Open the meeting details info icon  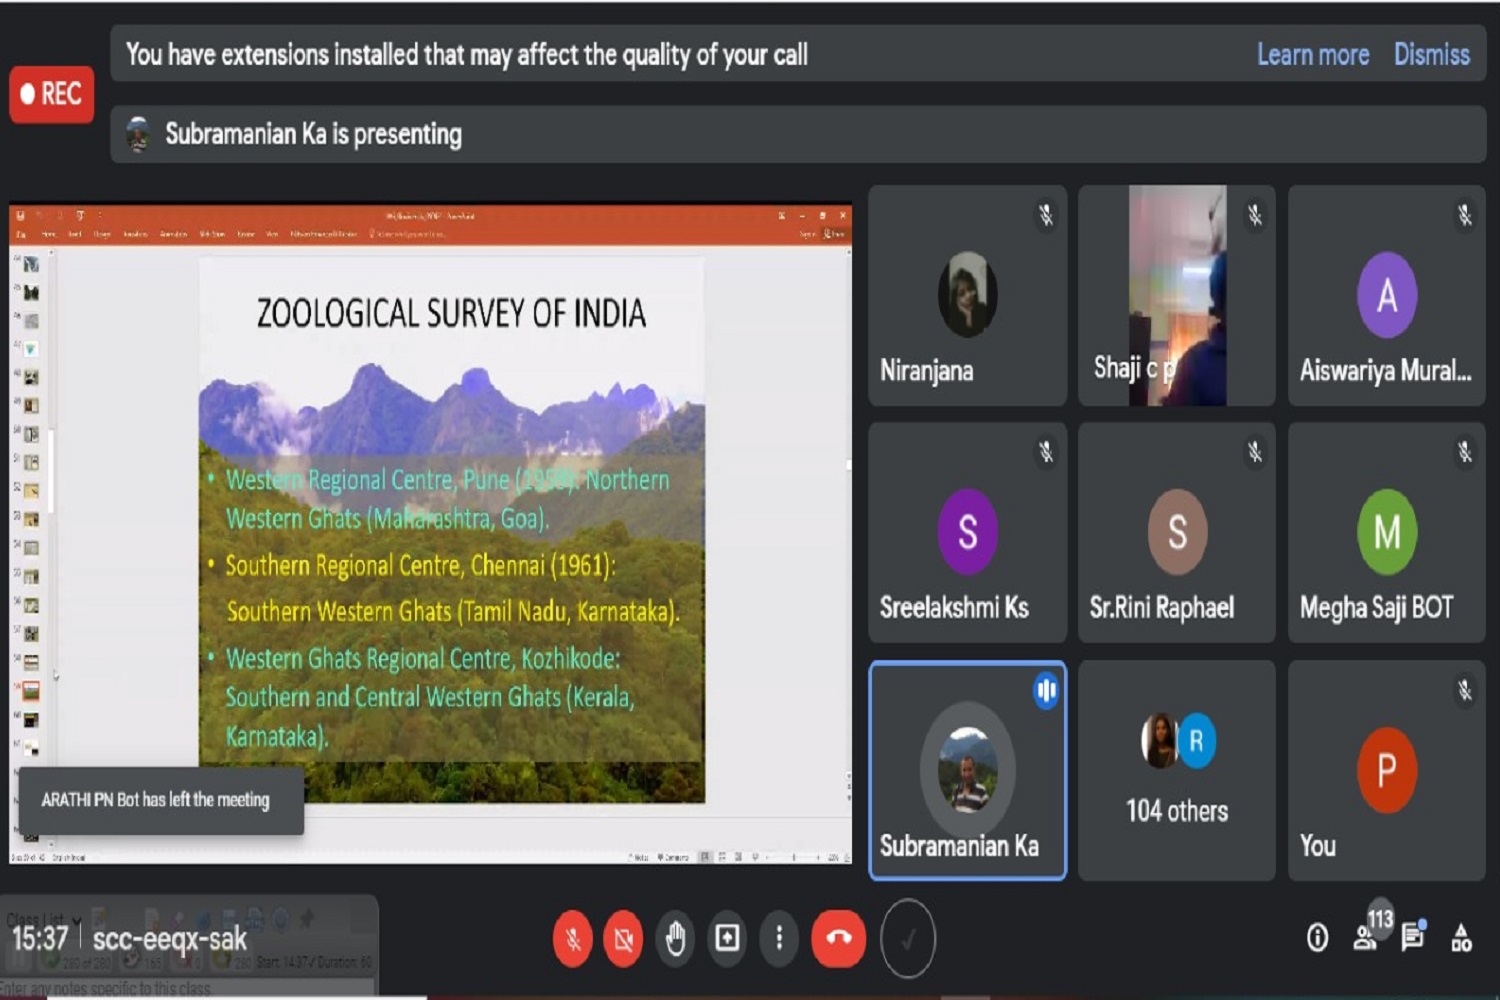point(1317,938)
